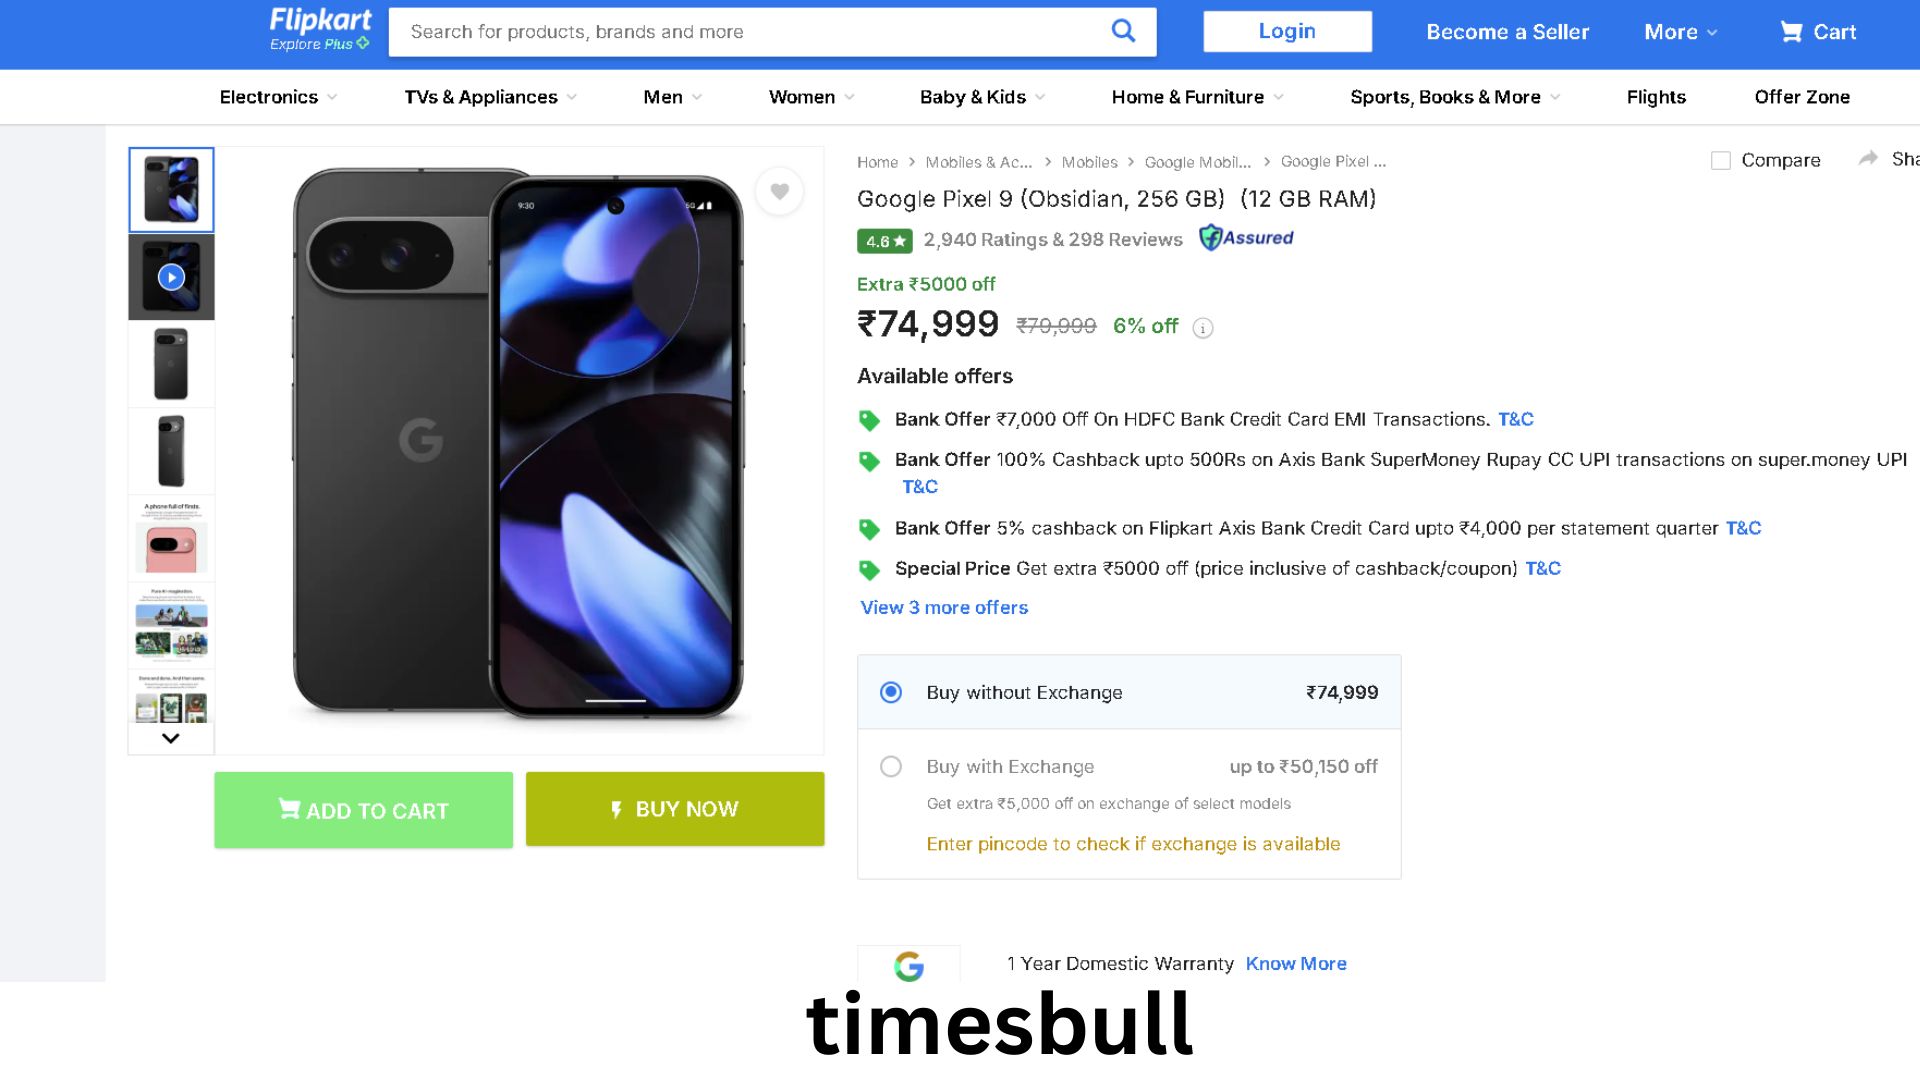Focus the product search input field
Viewport: 1920px width, 1080px height.
pyautogui.click(x=750, y=32)
